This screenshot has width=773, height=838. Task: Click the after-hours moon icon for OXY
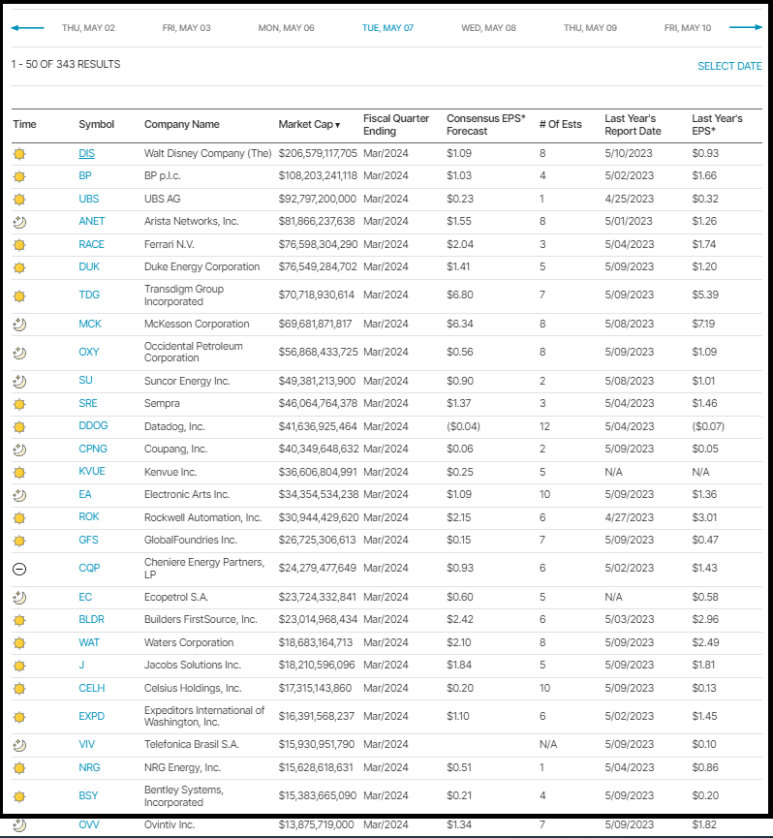pyautogui.click(x=19, y=353)
